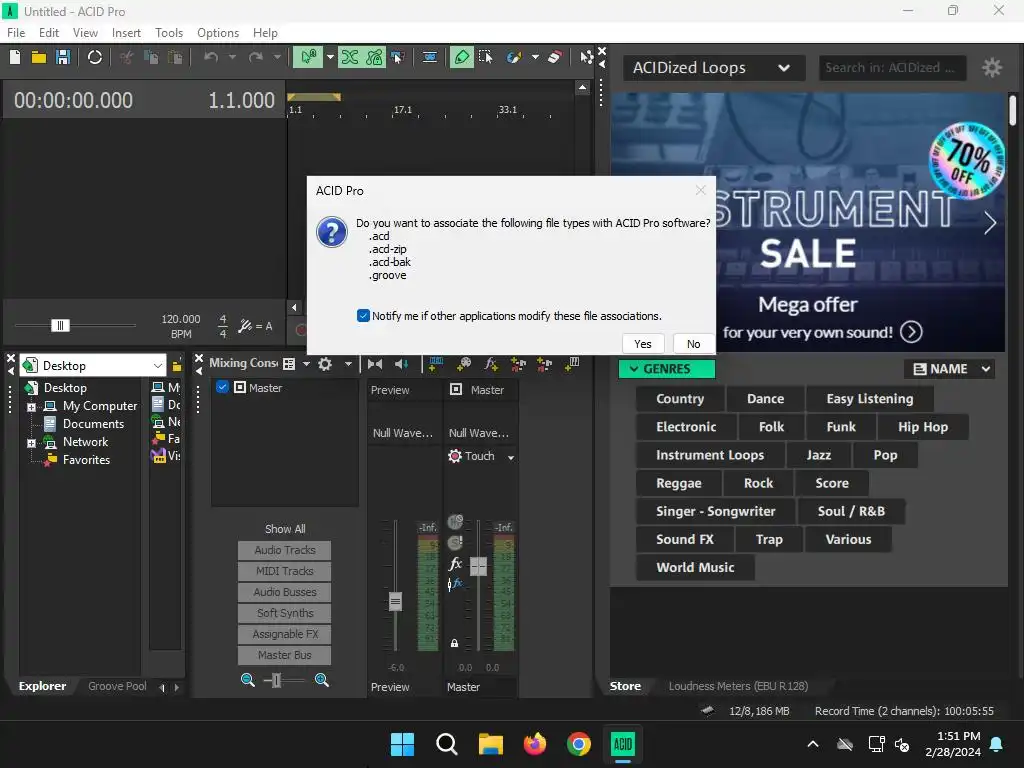The width and height of the screenshot is (1024, 768).
Task: Zoom in with the plus magnifier icon
Action: coord(321,680)
